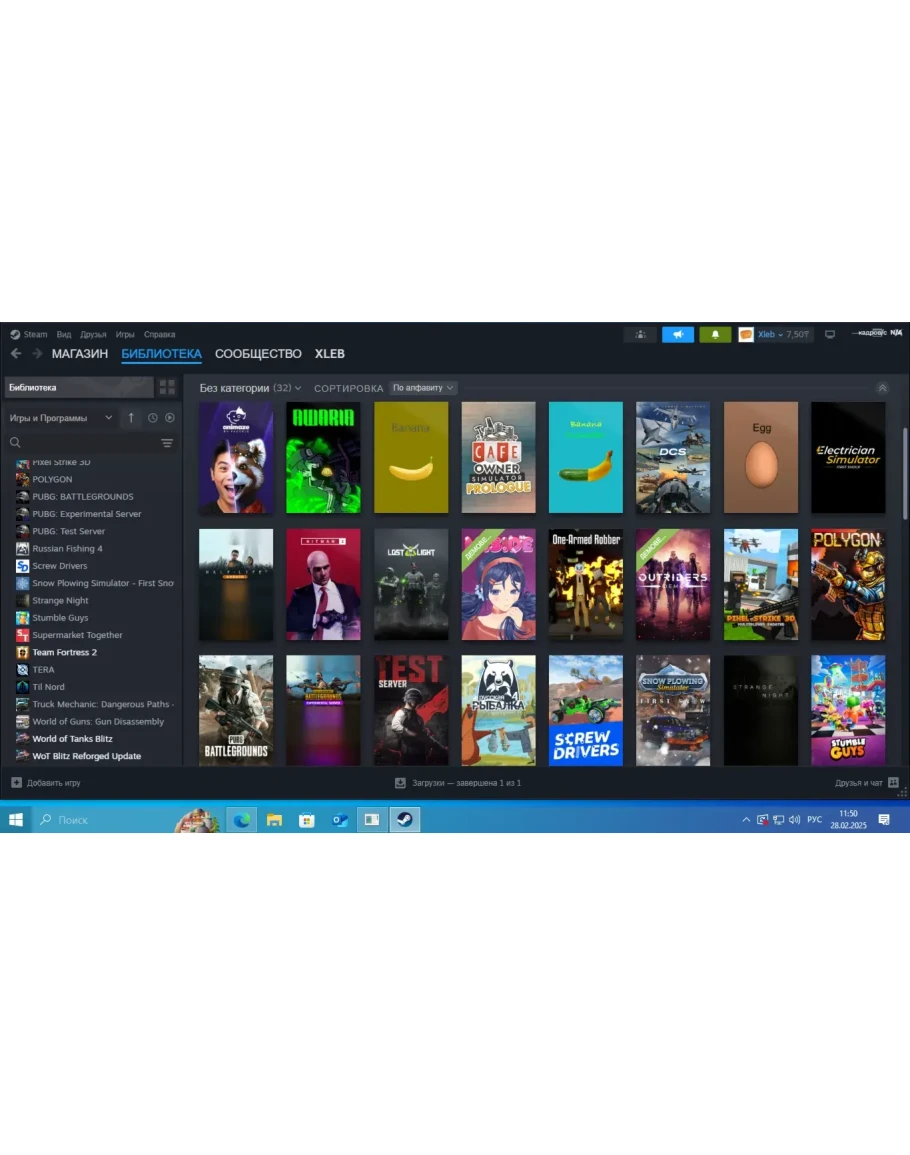
Task: Click the taskbar clock showing 11:50
Action: click(x=848, y=819)
